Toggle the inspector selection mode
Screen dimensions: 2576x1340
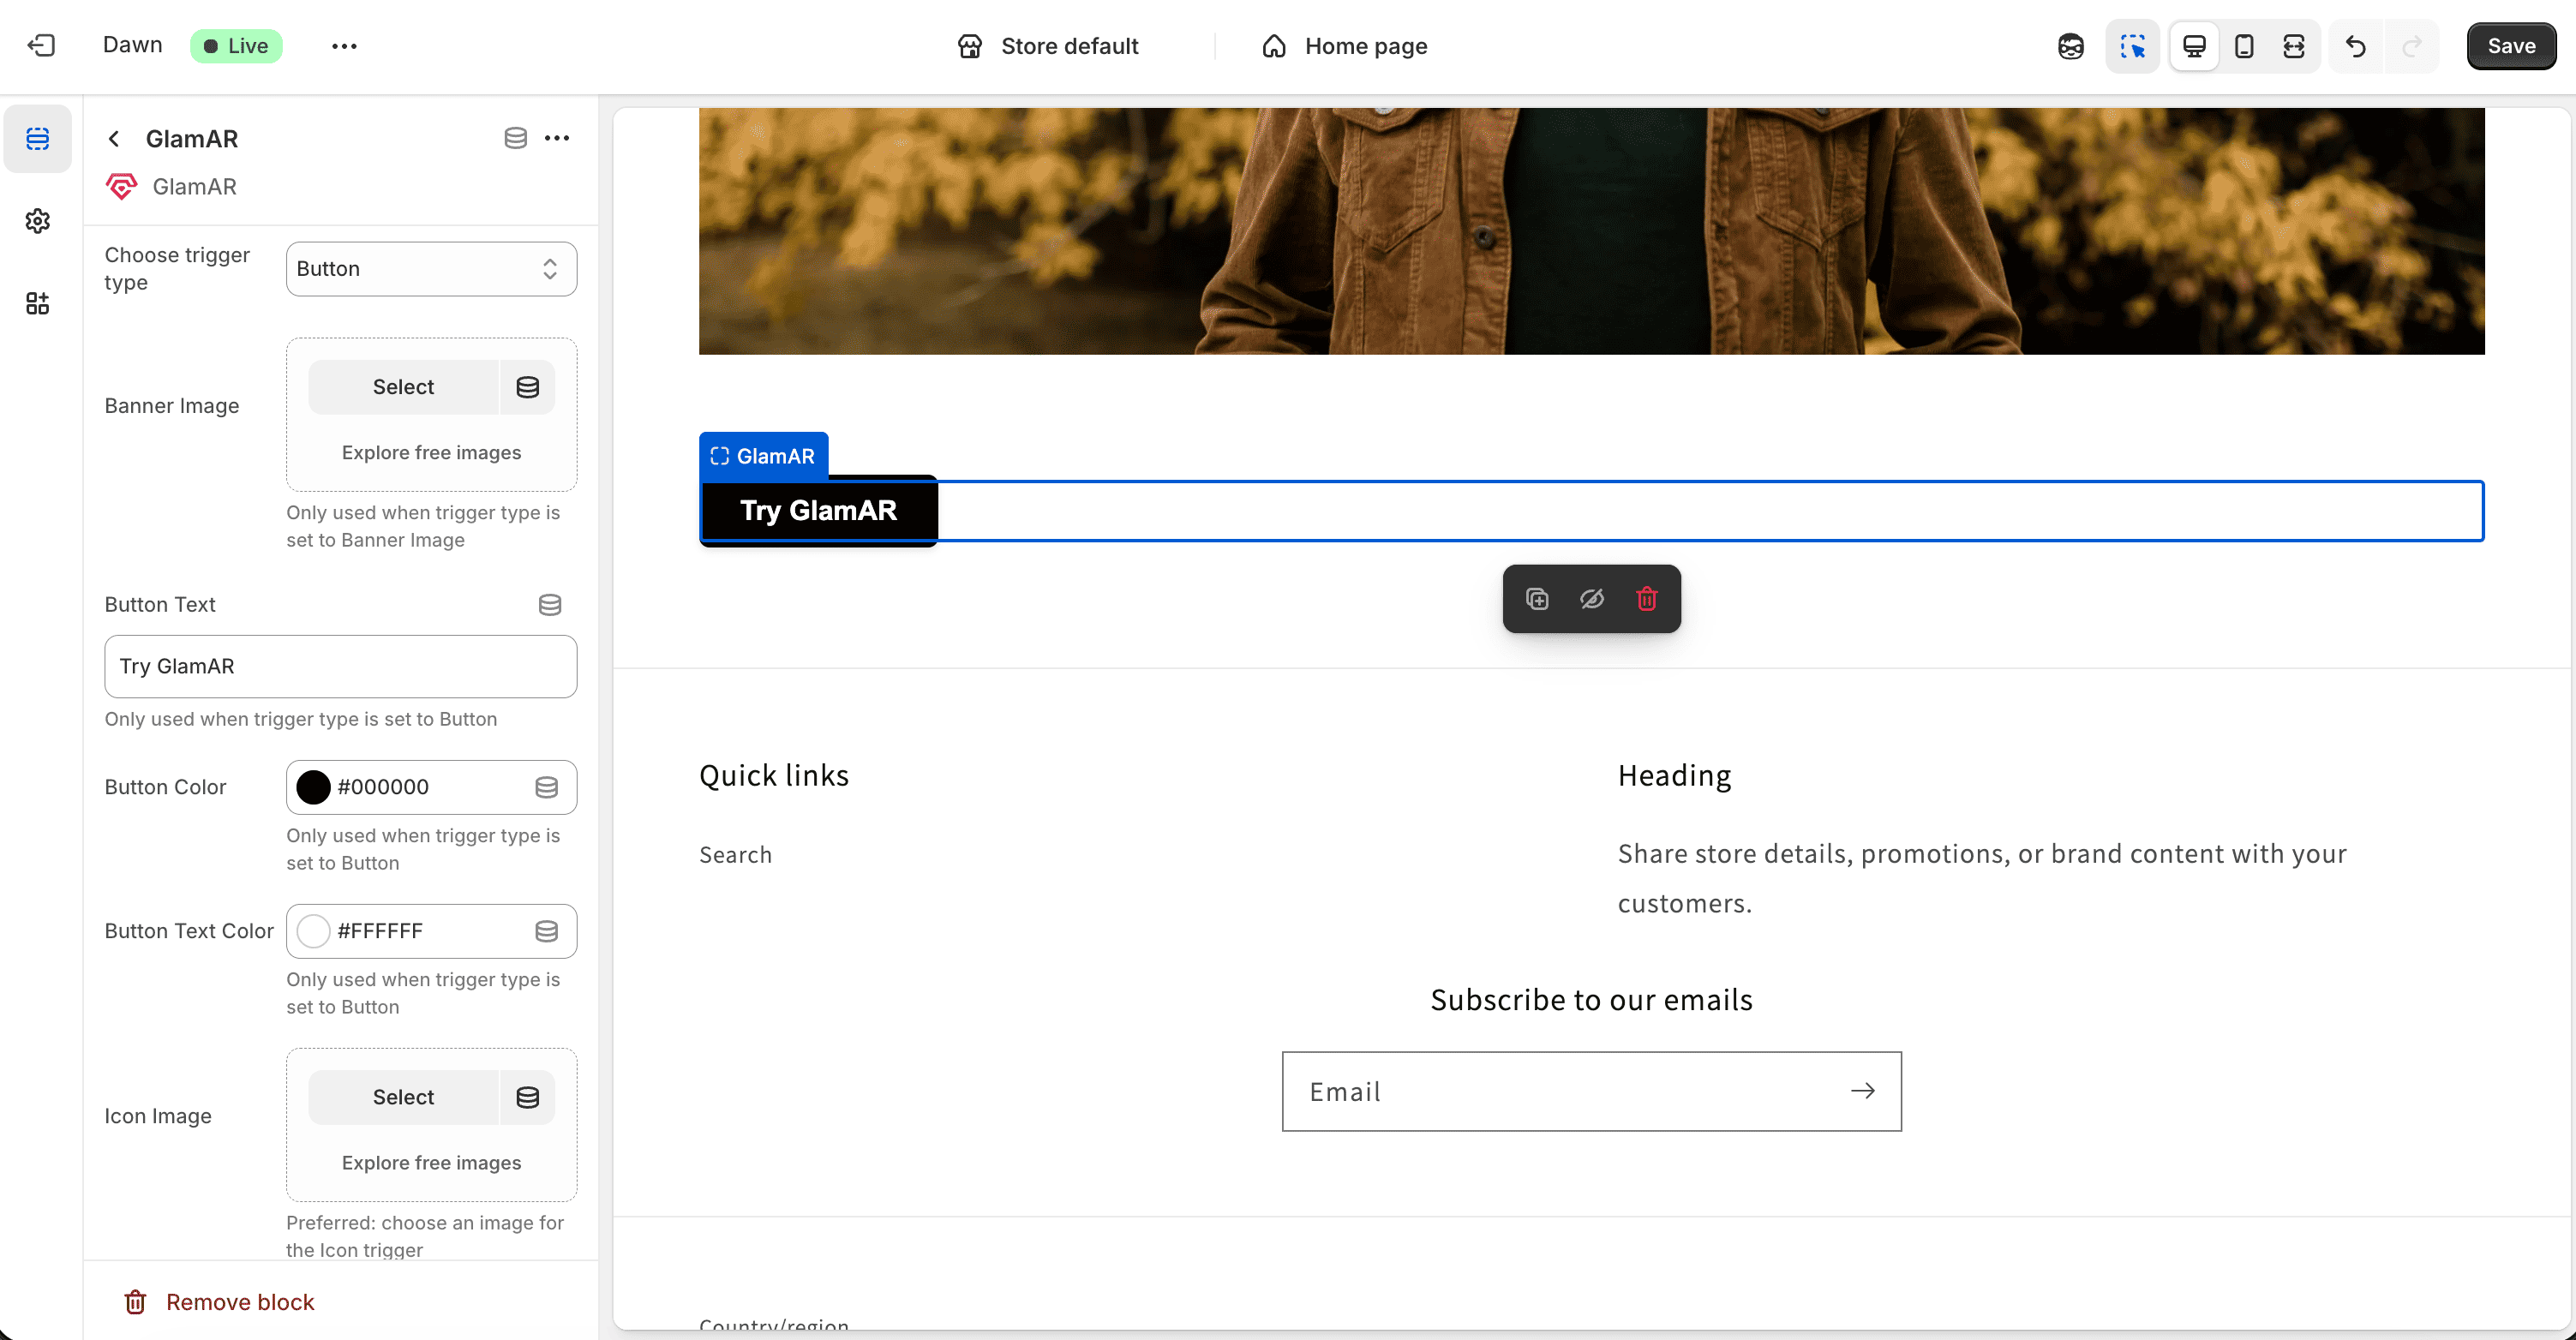(2132, 46)
